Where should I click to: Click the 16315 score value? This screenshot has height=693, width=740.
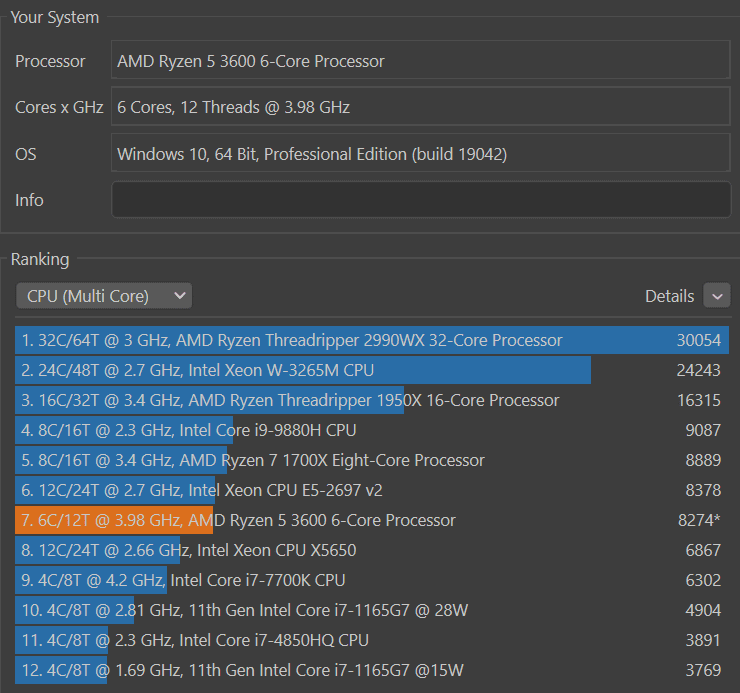698,400
